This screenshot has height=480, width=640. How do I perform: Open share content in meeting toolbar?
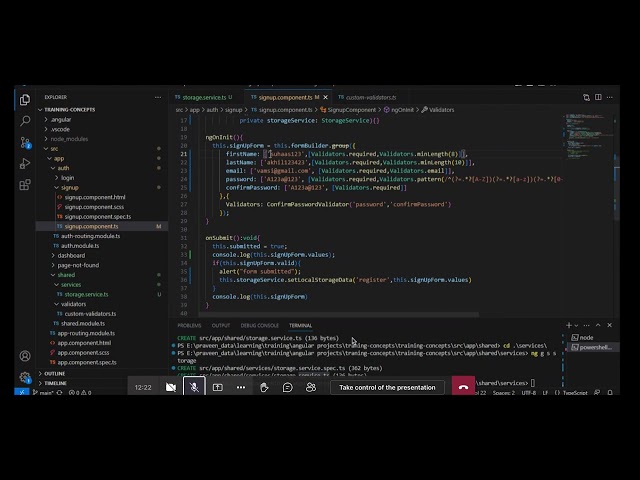click(x=218, y=387)
